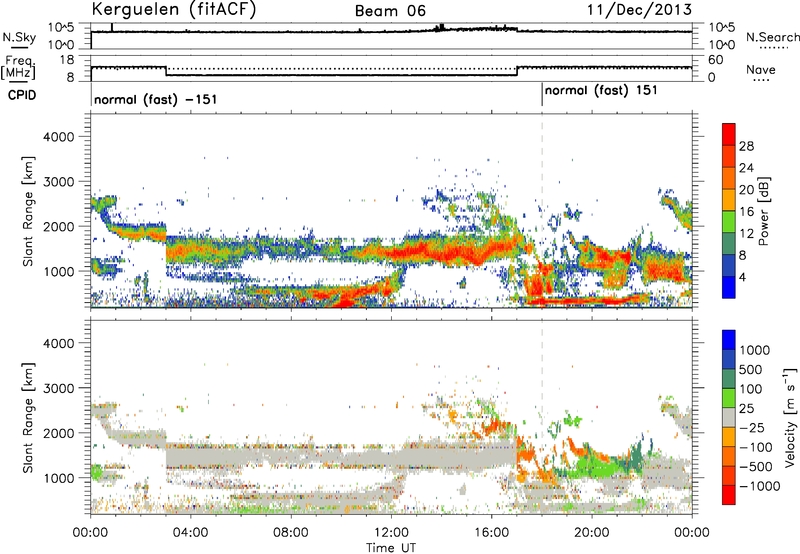Click the '16:00' time axis tick

[491, 533]
